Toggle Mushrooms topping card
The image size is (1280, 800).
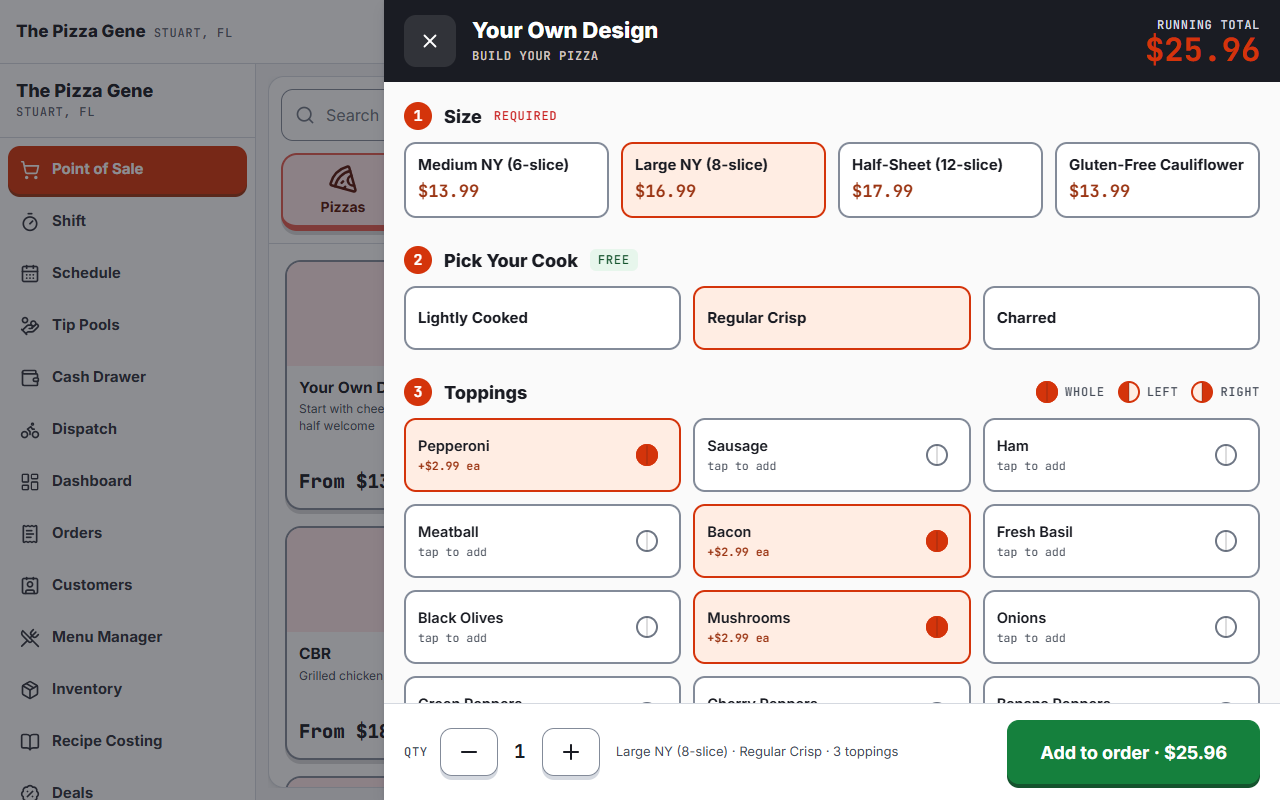832,627
